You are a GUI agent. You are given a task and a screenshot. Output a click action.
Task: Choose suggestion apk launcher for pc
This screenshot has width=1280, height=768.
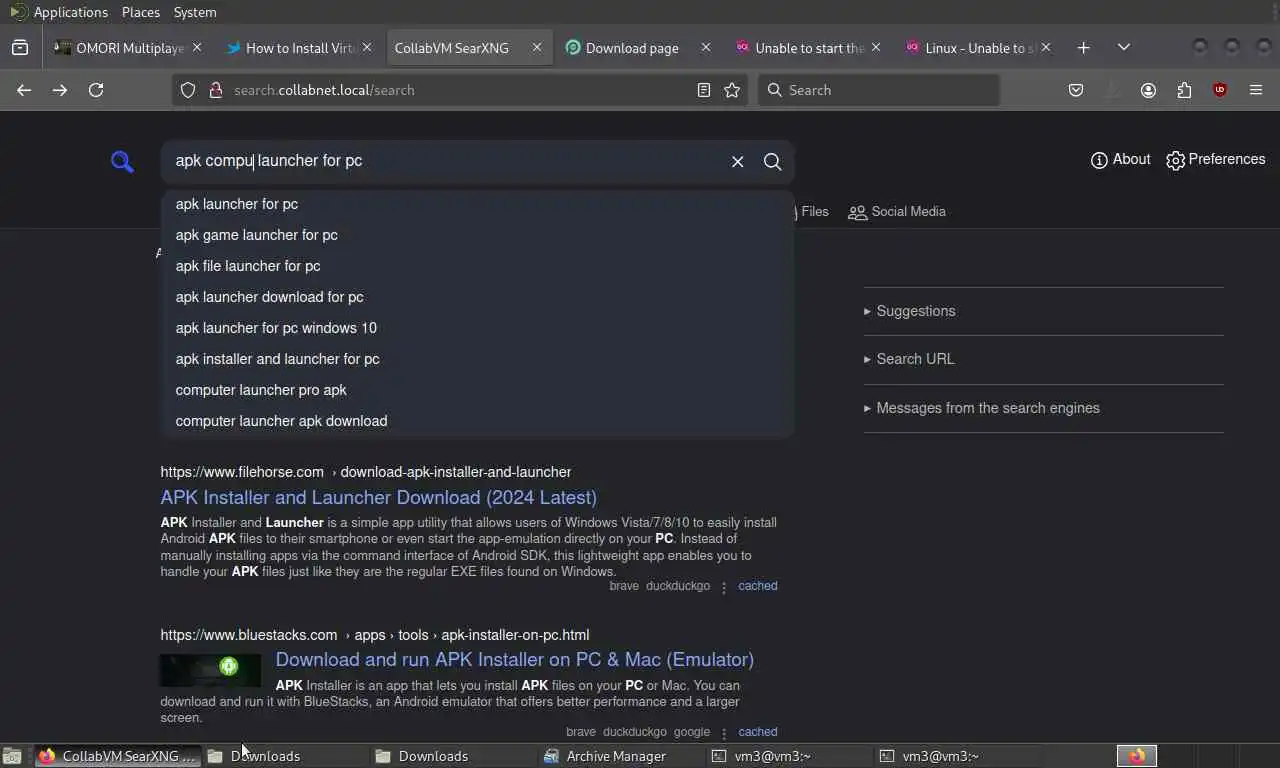pos(477,204)
